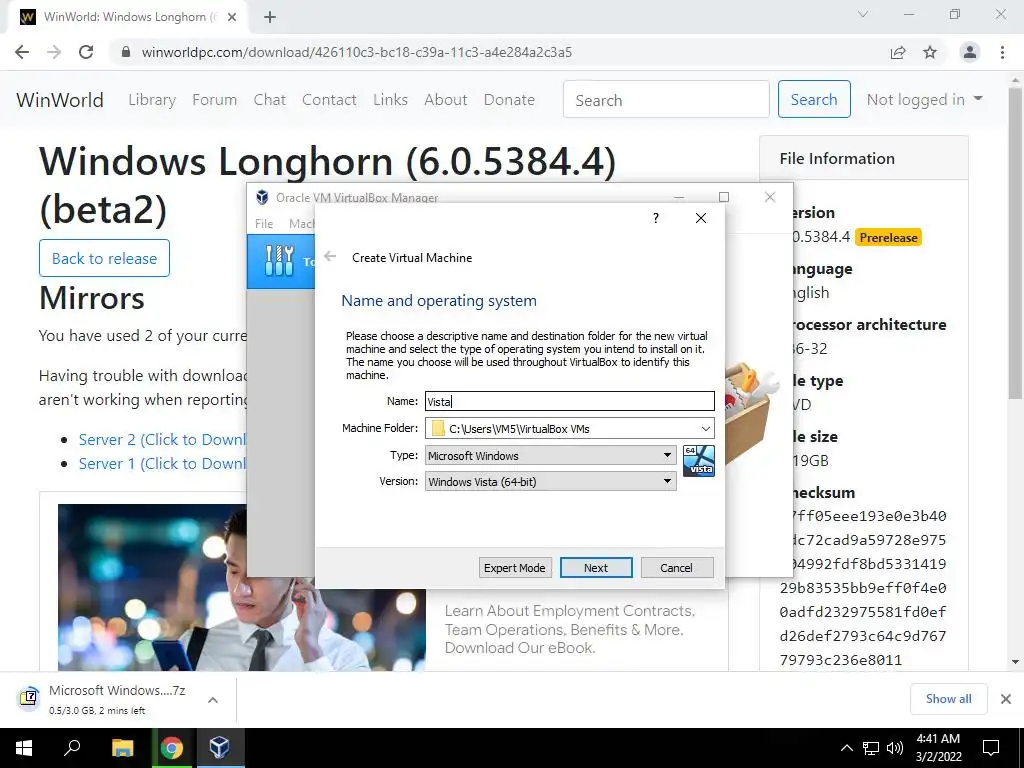Click the WinWorld logo text
Viewport: 1024px width, 768px height.
pos(60,99)
